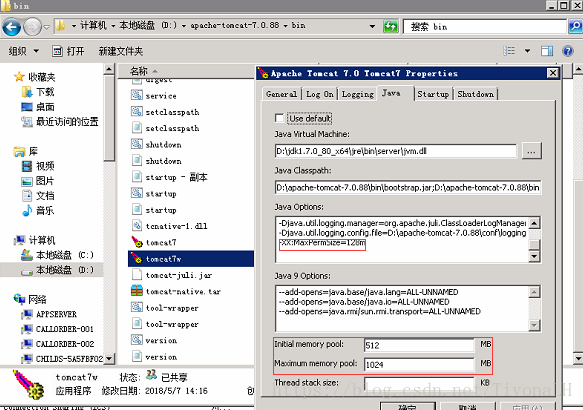This screenshot has width=583, height=410.
Task: Click Java 9 Options scrollbar down arrow
Action: (x=534, y=325)
